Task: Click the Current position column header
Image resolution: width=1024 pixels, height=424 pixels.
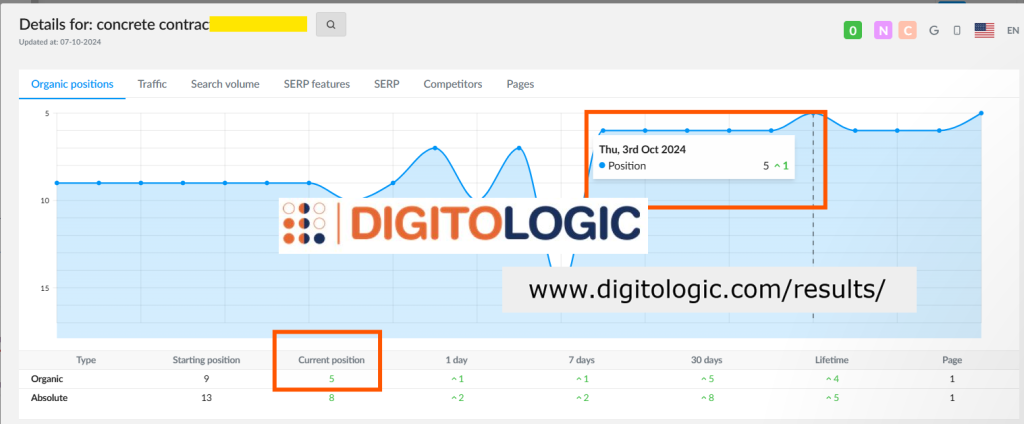Action: pyautogui.click(x=332, y=360)
